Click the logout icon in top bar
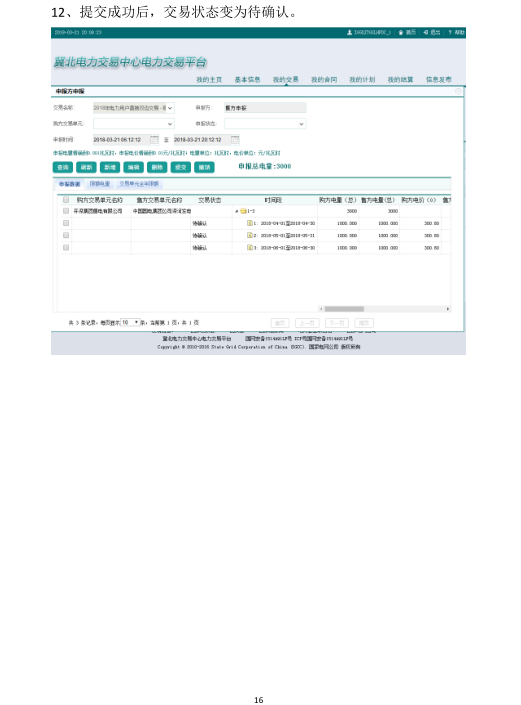Viewport: 521px width, 705px height. 426,32
